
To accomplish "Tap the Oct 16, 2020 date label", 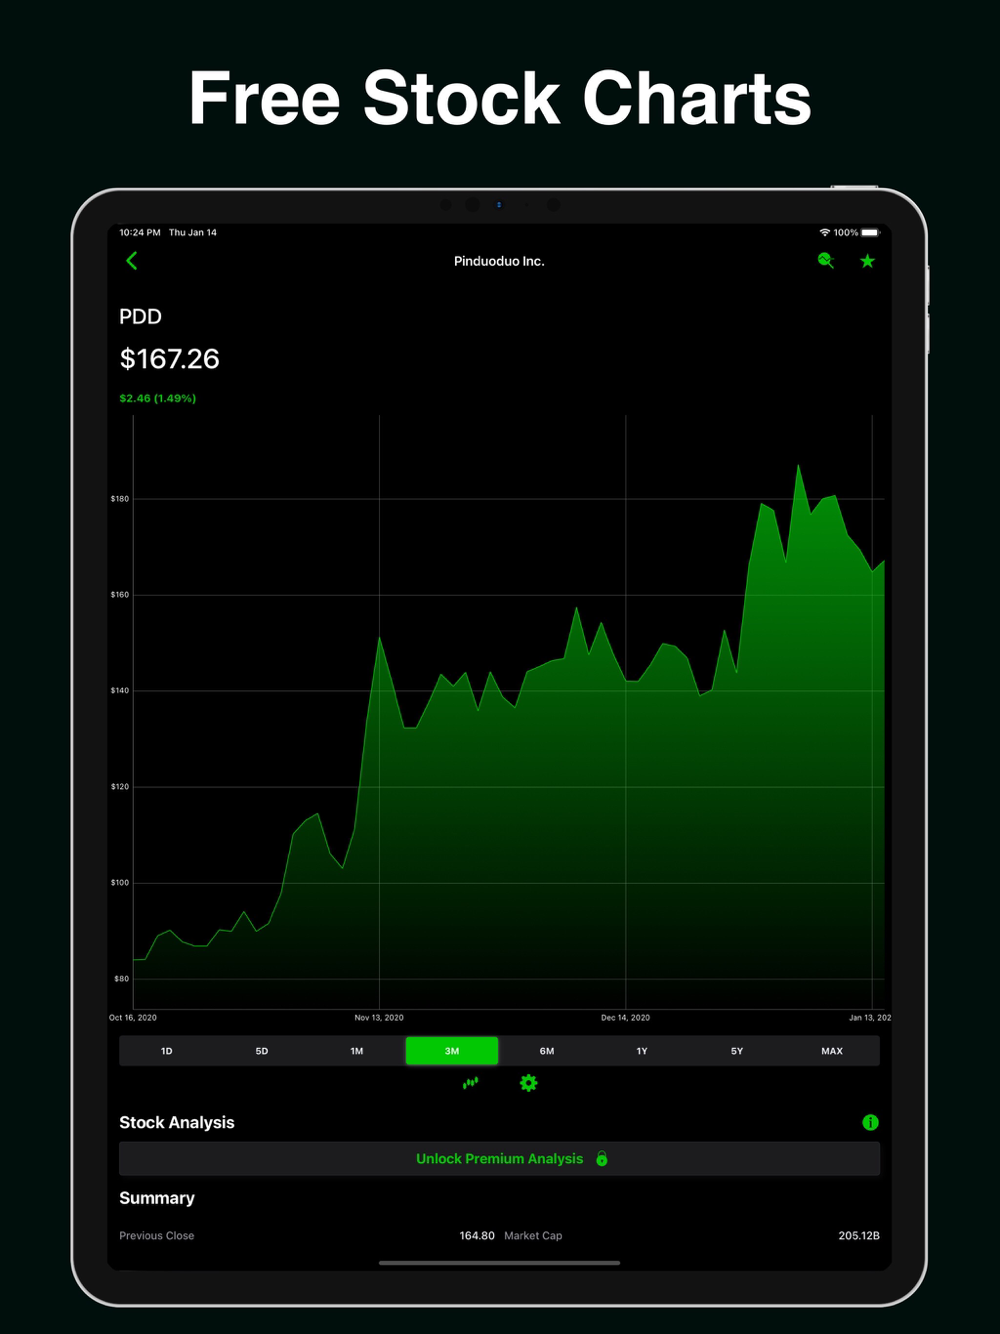I will coord(133,1018).
